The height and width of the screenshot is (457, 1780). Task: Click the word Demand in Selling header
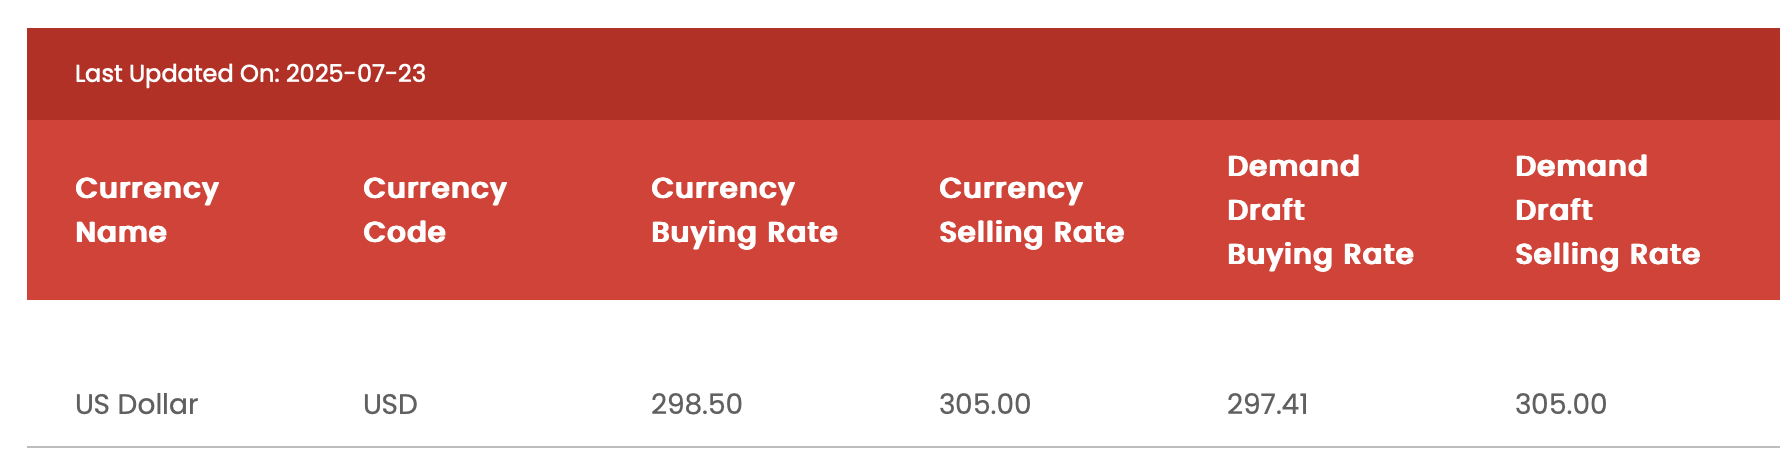tap(1581, 166)
